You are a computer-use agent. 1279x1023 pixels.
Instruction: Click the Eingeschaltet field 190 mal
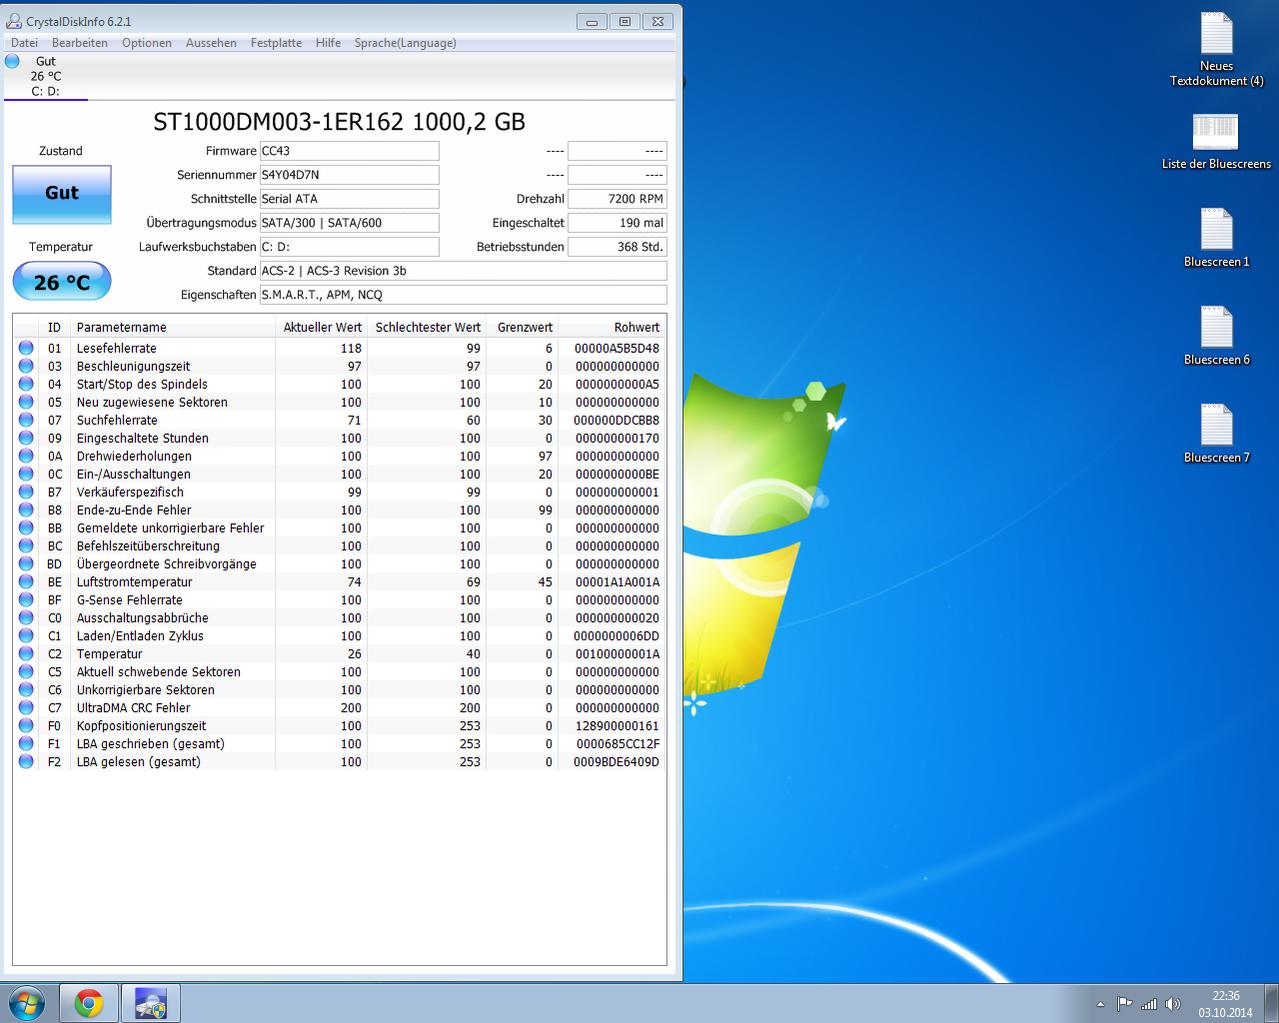(617, 223)
